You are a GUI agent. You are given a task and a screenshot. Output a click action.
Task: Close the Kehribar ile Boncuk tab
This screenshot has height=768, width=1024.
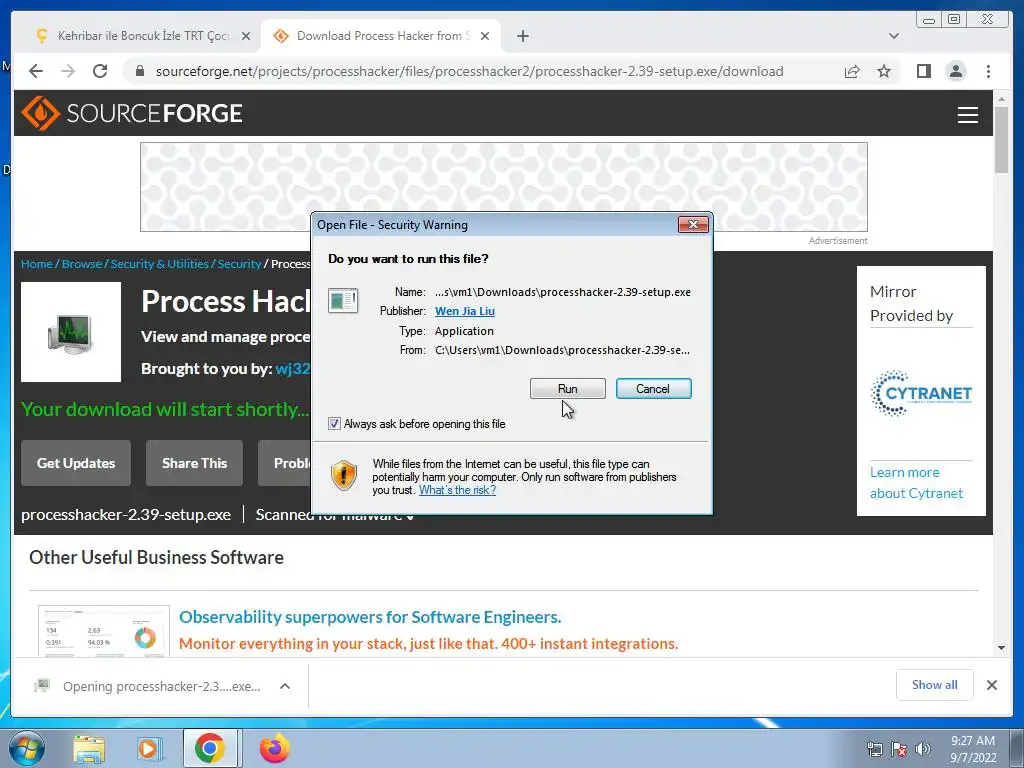tap(246, 36)
